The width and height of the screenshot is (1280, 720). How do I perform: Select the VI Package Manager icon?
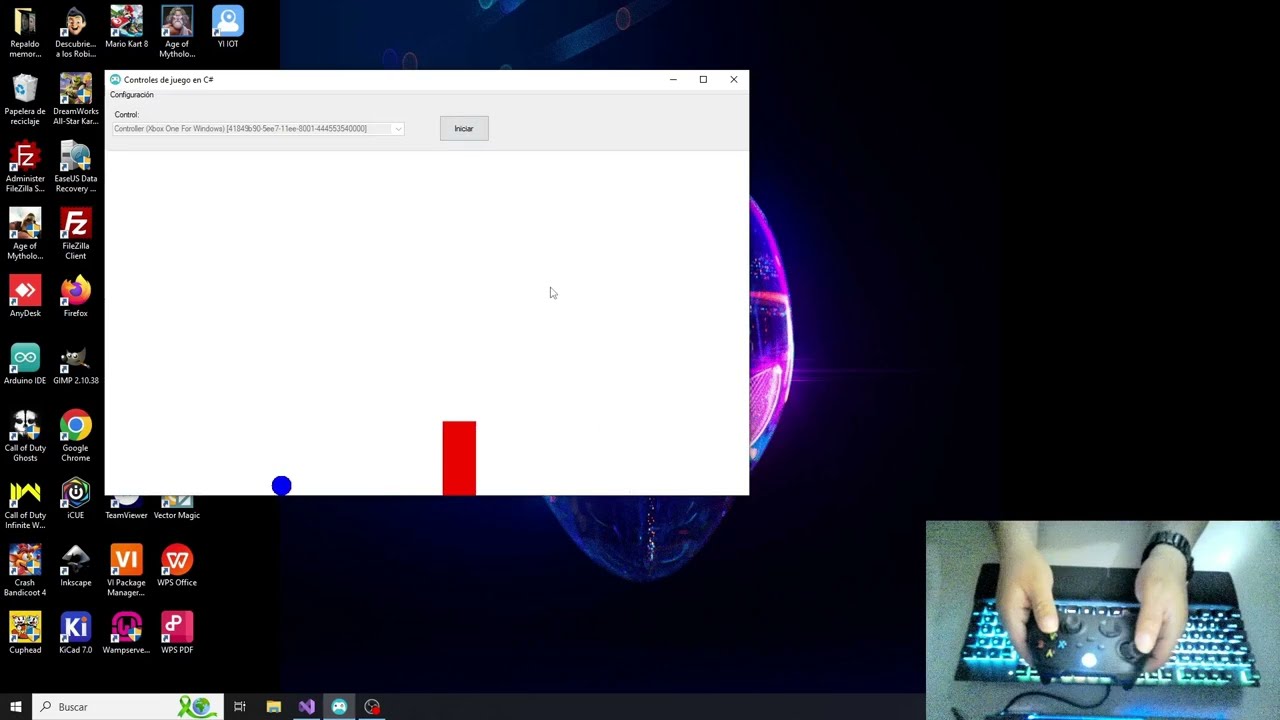pyautogui.click(x=126, y=570)
